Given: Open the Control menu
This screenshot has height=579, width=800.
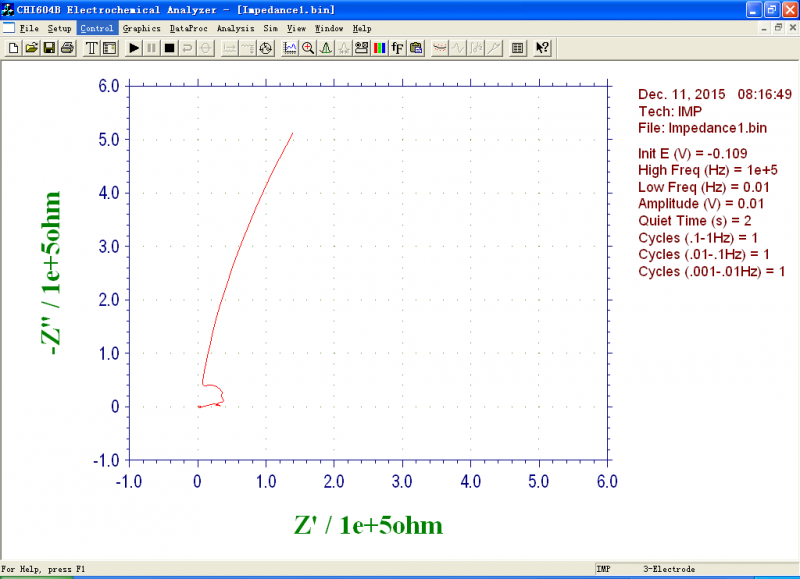Looking at the screenshot, I should pyautogui.click(x=97, y=29).
